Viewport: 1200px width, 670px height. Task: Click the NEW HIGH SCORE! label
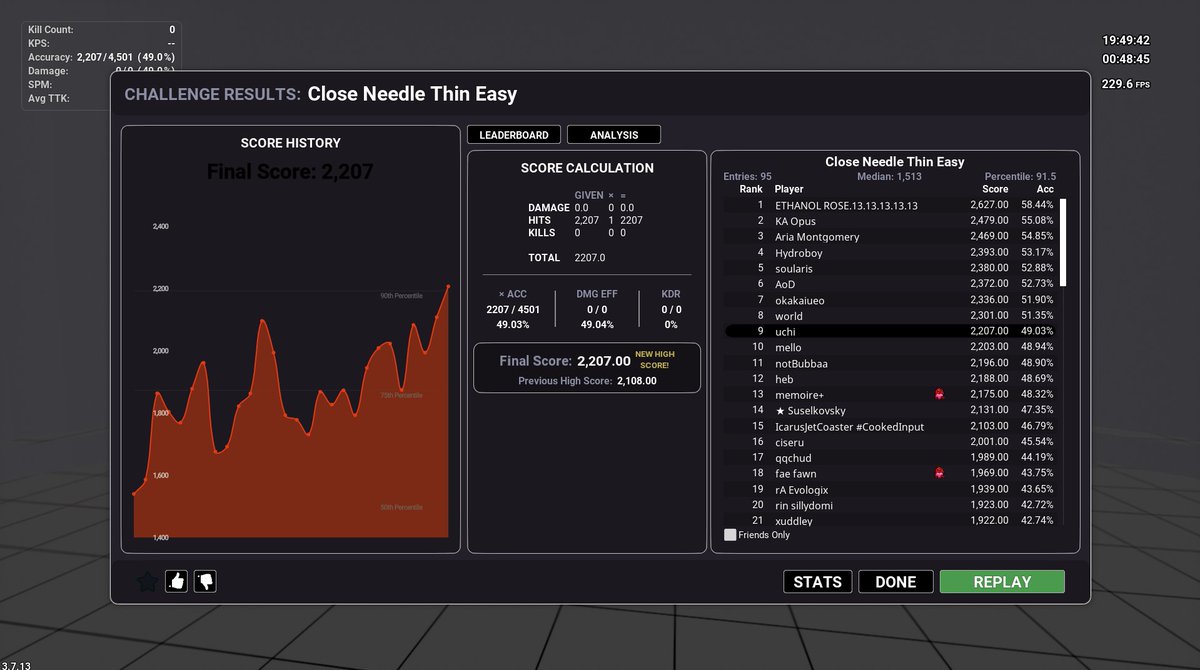click(x=654, y=360)
